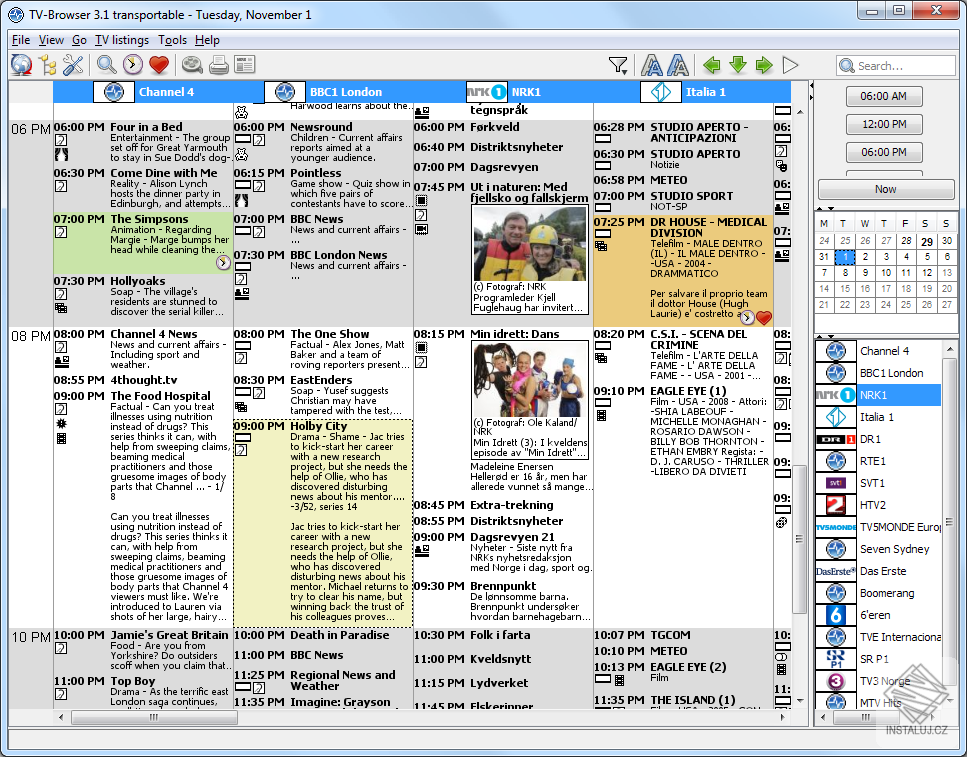
Task: Open settings via the wrench icon
Action: pos(74,64)
